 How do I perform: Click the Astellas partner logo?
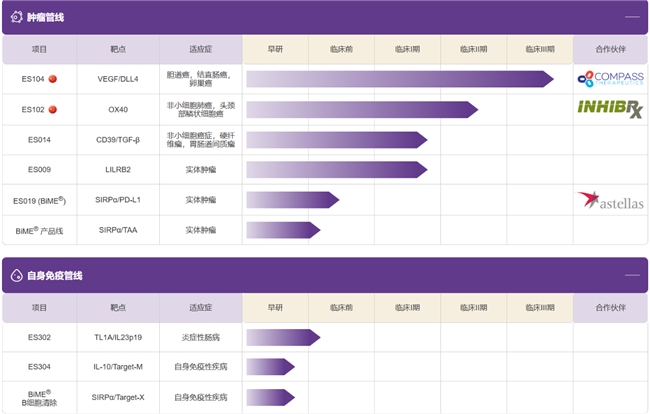[x=610, y=201]
